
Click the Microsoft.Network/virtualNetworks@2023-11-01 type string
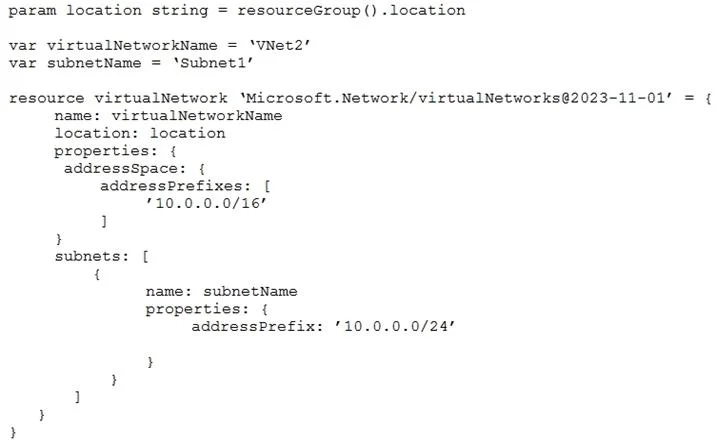click(x=456, y=98)
